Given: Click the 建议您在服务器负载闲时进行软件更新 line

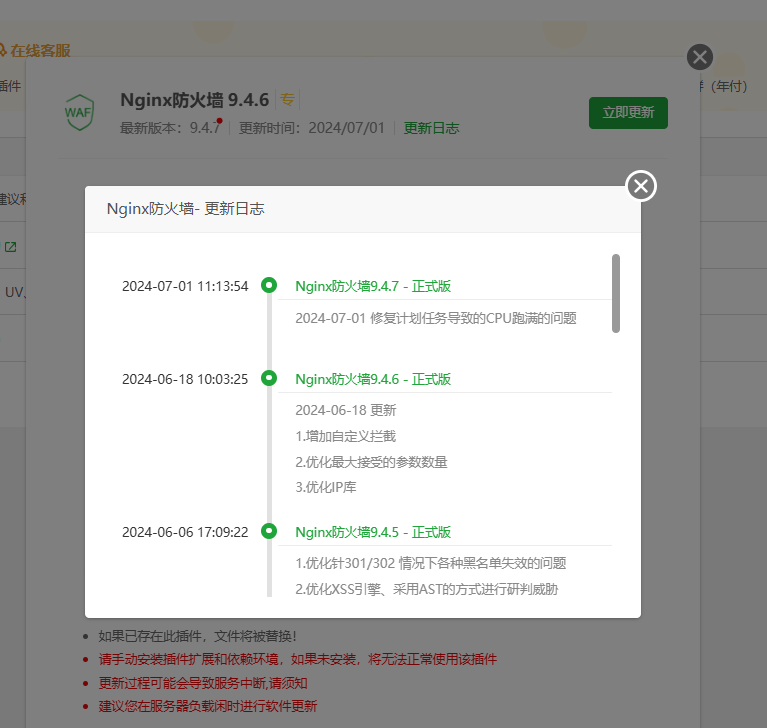Looking at the screenshot, I should point(208,706).
